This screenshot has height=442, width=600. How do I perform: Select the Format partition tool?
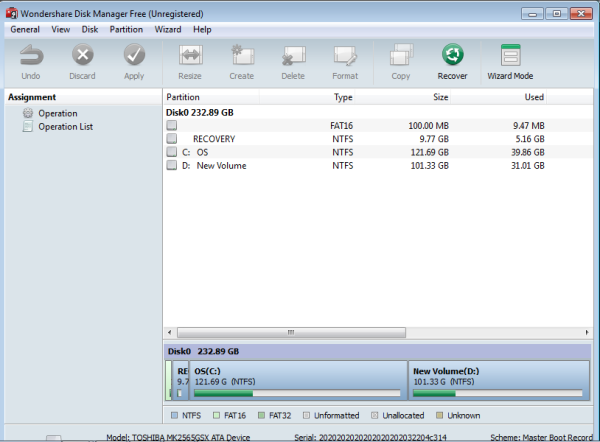coord(345,58)
